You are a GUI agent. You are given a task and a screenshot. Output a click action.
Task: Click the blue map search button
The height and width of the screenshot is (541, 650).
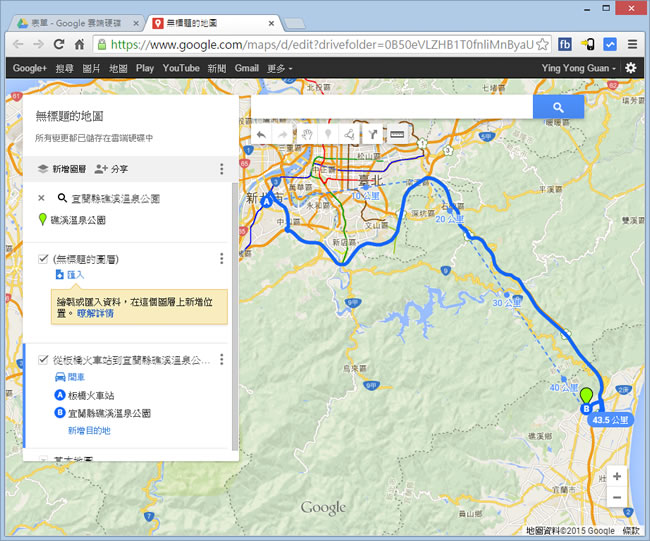pyautogui.click(x=558, y=107)
